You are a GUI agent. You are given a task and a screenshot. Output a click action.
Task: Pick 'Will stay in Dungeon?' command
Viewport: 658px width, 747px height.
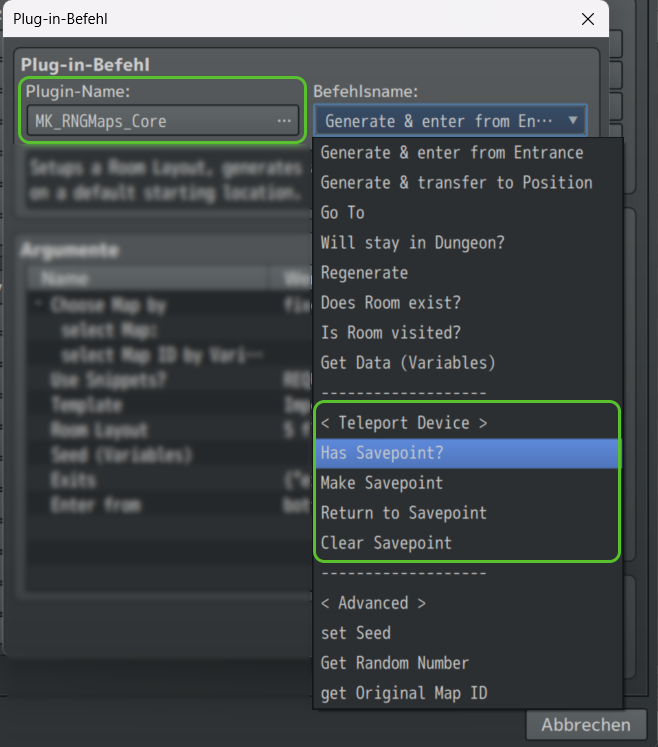tap(468, 243)
